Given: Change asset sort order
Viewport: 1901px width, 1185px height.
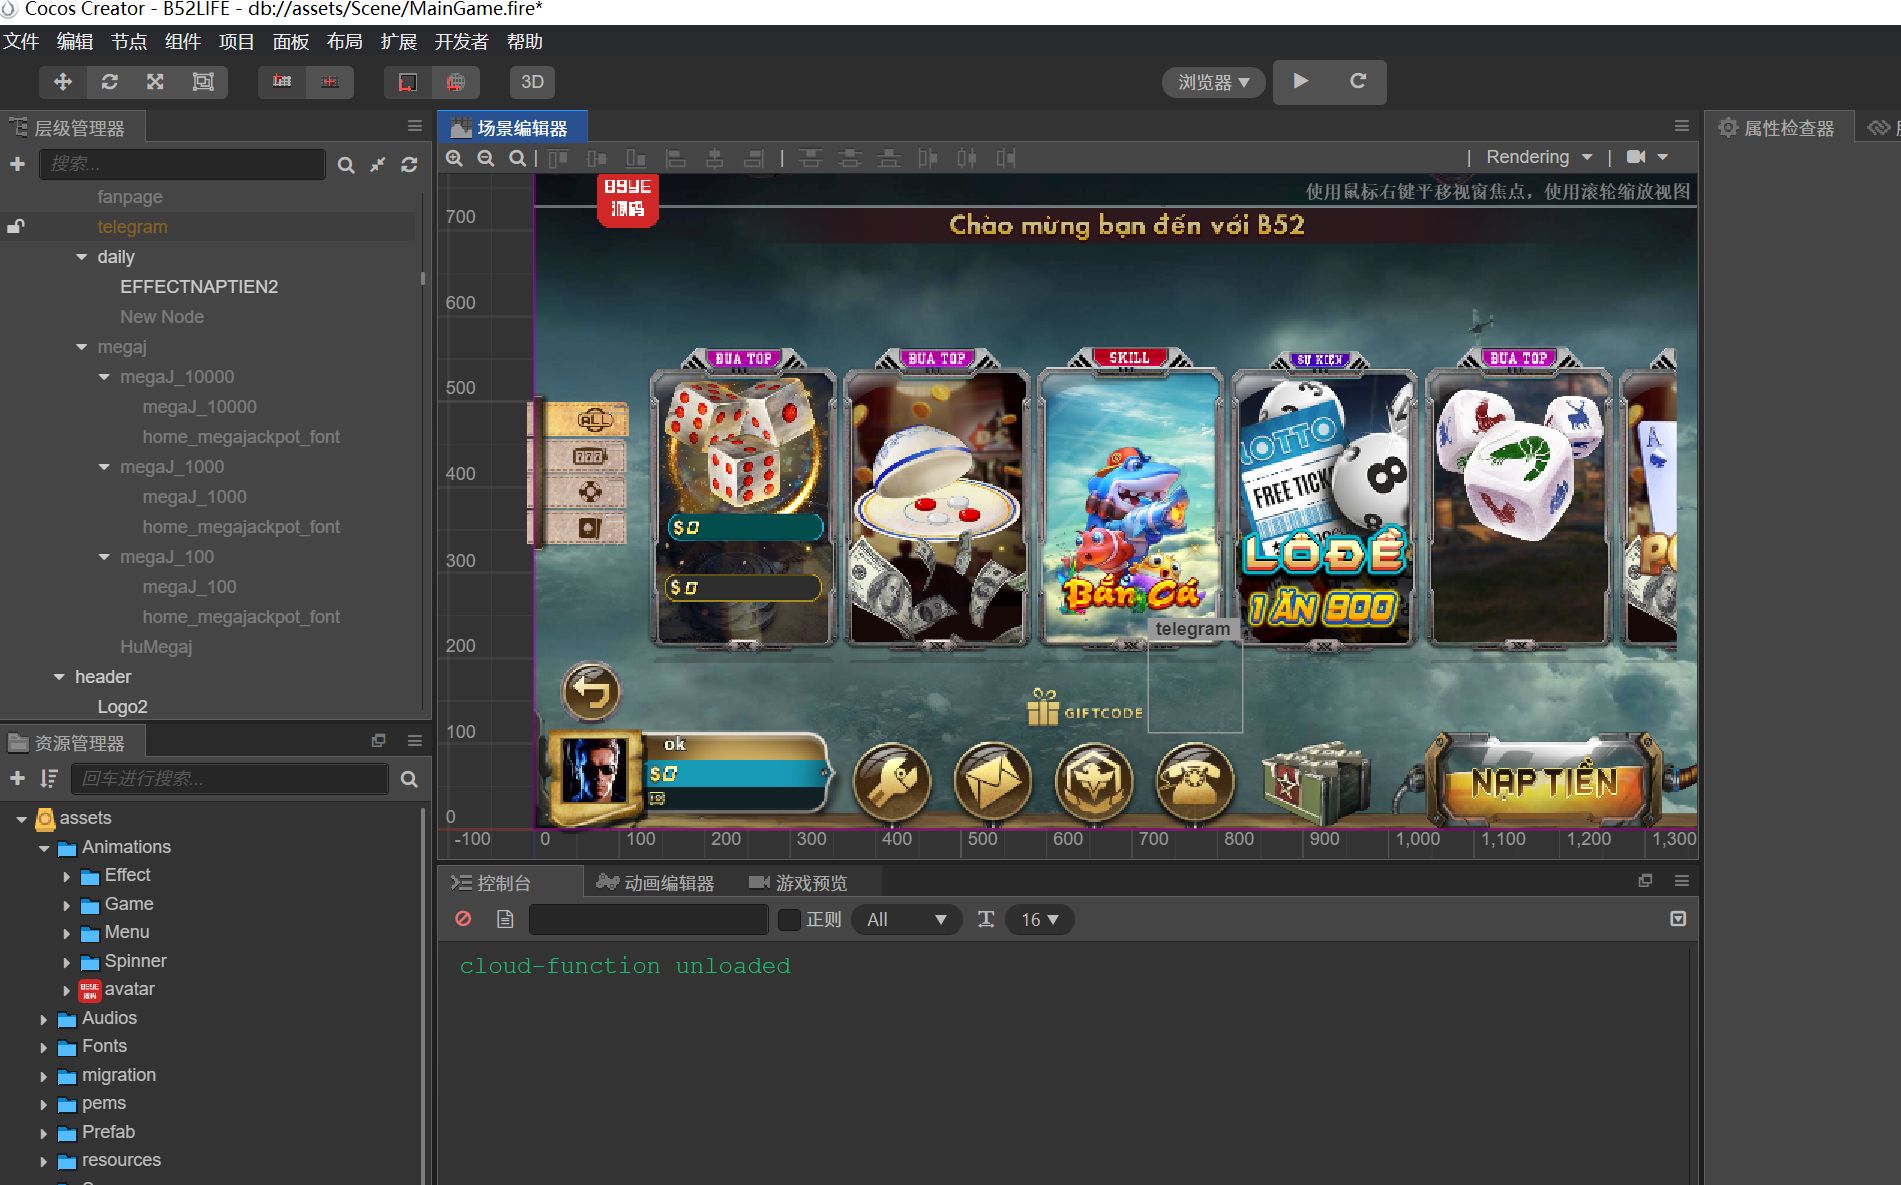Looking at the screenshot, I should (48, 779).
